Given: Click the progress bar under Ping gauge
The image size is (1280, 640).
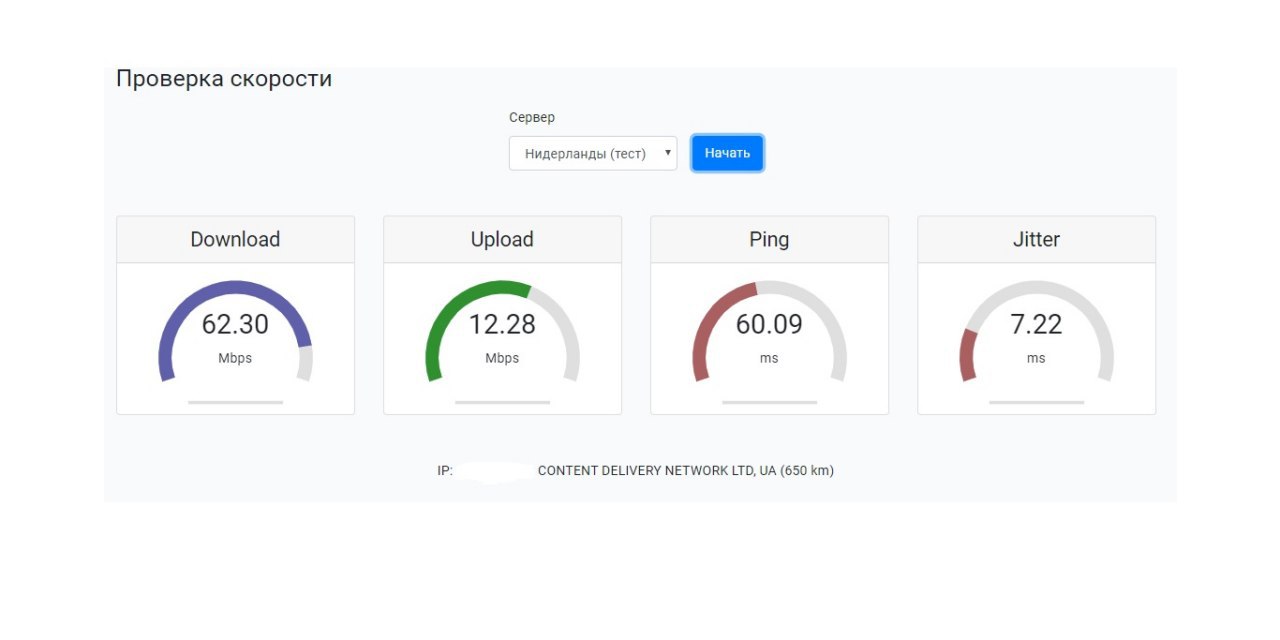Looking at the screenshot, I should [769, 402].
